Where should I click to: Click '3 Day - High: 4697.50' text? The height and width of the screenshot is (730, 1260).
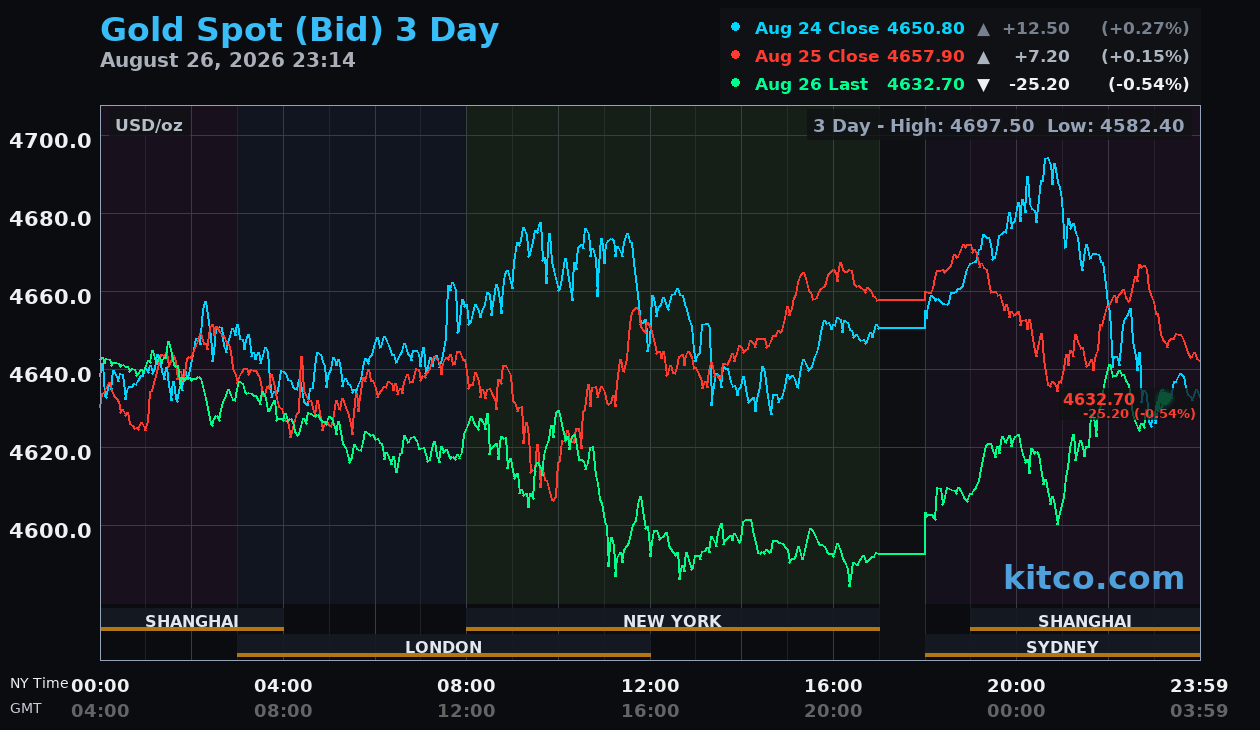pyautogui.click(x=923, y=126)
